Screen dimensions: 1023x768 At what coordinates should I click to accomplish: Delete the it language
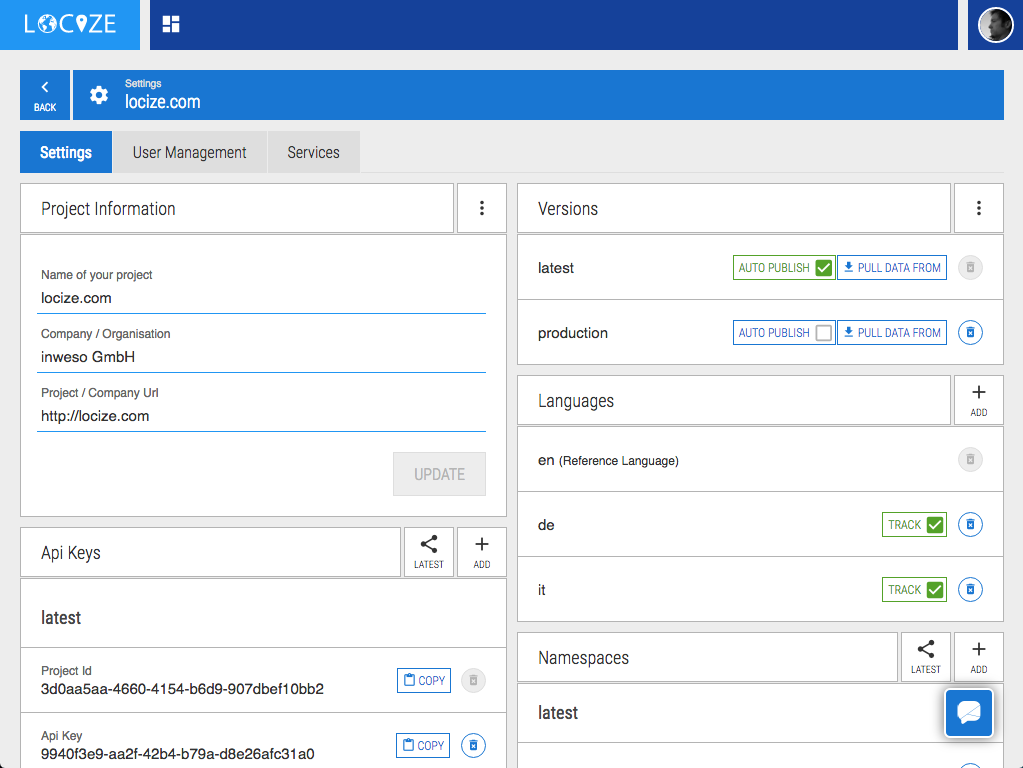point(970,590)
